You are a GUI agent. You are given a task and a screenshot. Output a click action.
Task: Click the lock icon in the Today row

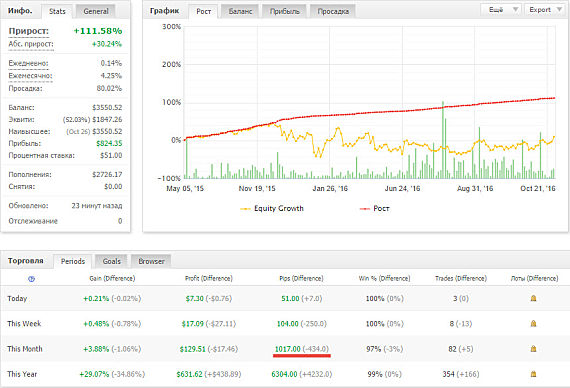pos(533,298)
